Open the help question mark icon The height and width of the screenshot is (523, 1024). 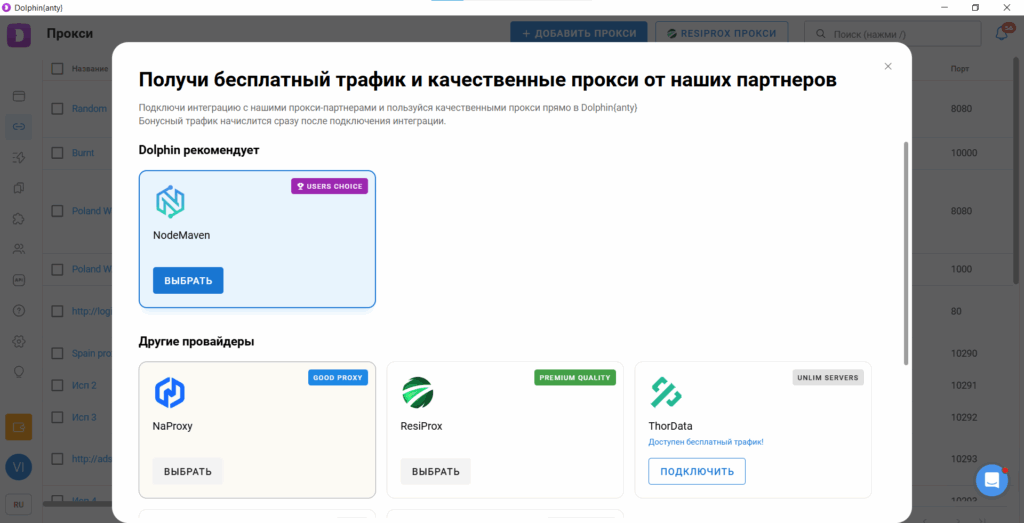click(19, 310)
